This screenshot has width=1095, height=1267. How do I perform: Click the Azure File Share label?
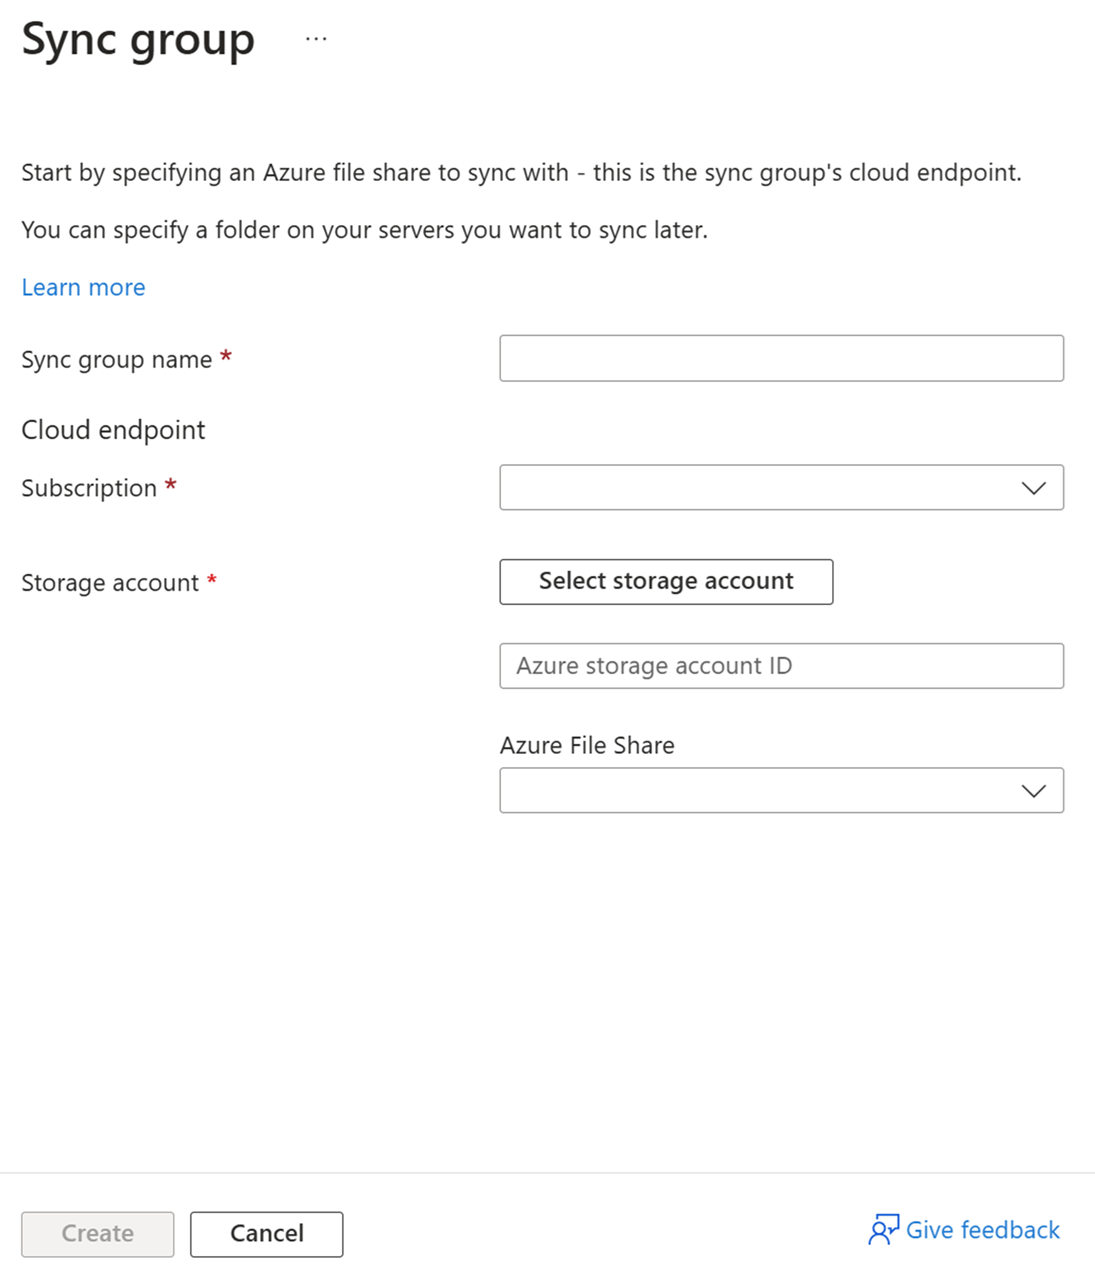587,745
